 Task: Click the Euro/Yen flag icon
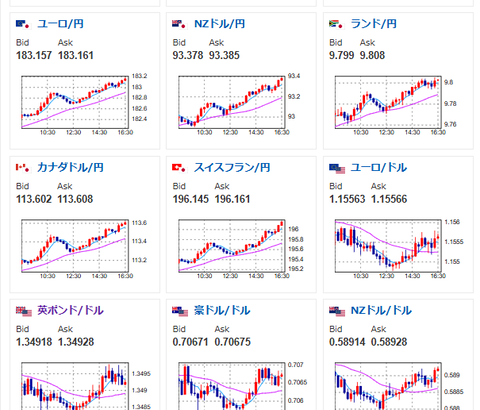(x=23, y=24)
